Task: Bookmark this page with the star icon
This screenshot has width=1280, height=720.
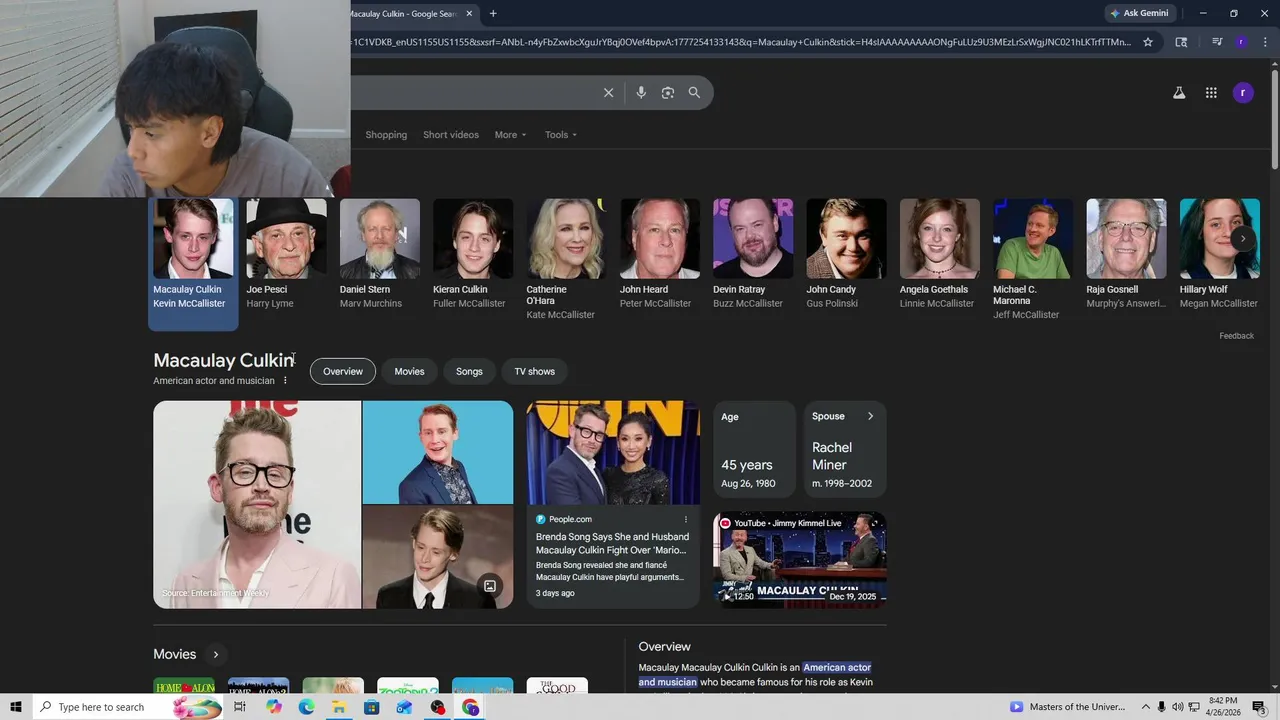Action: pos(1148,42)
